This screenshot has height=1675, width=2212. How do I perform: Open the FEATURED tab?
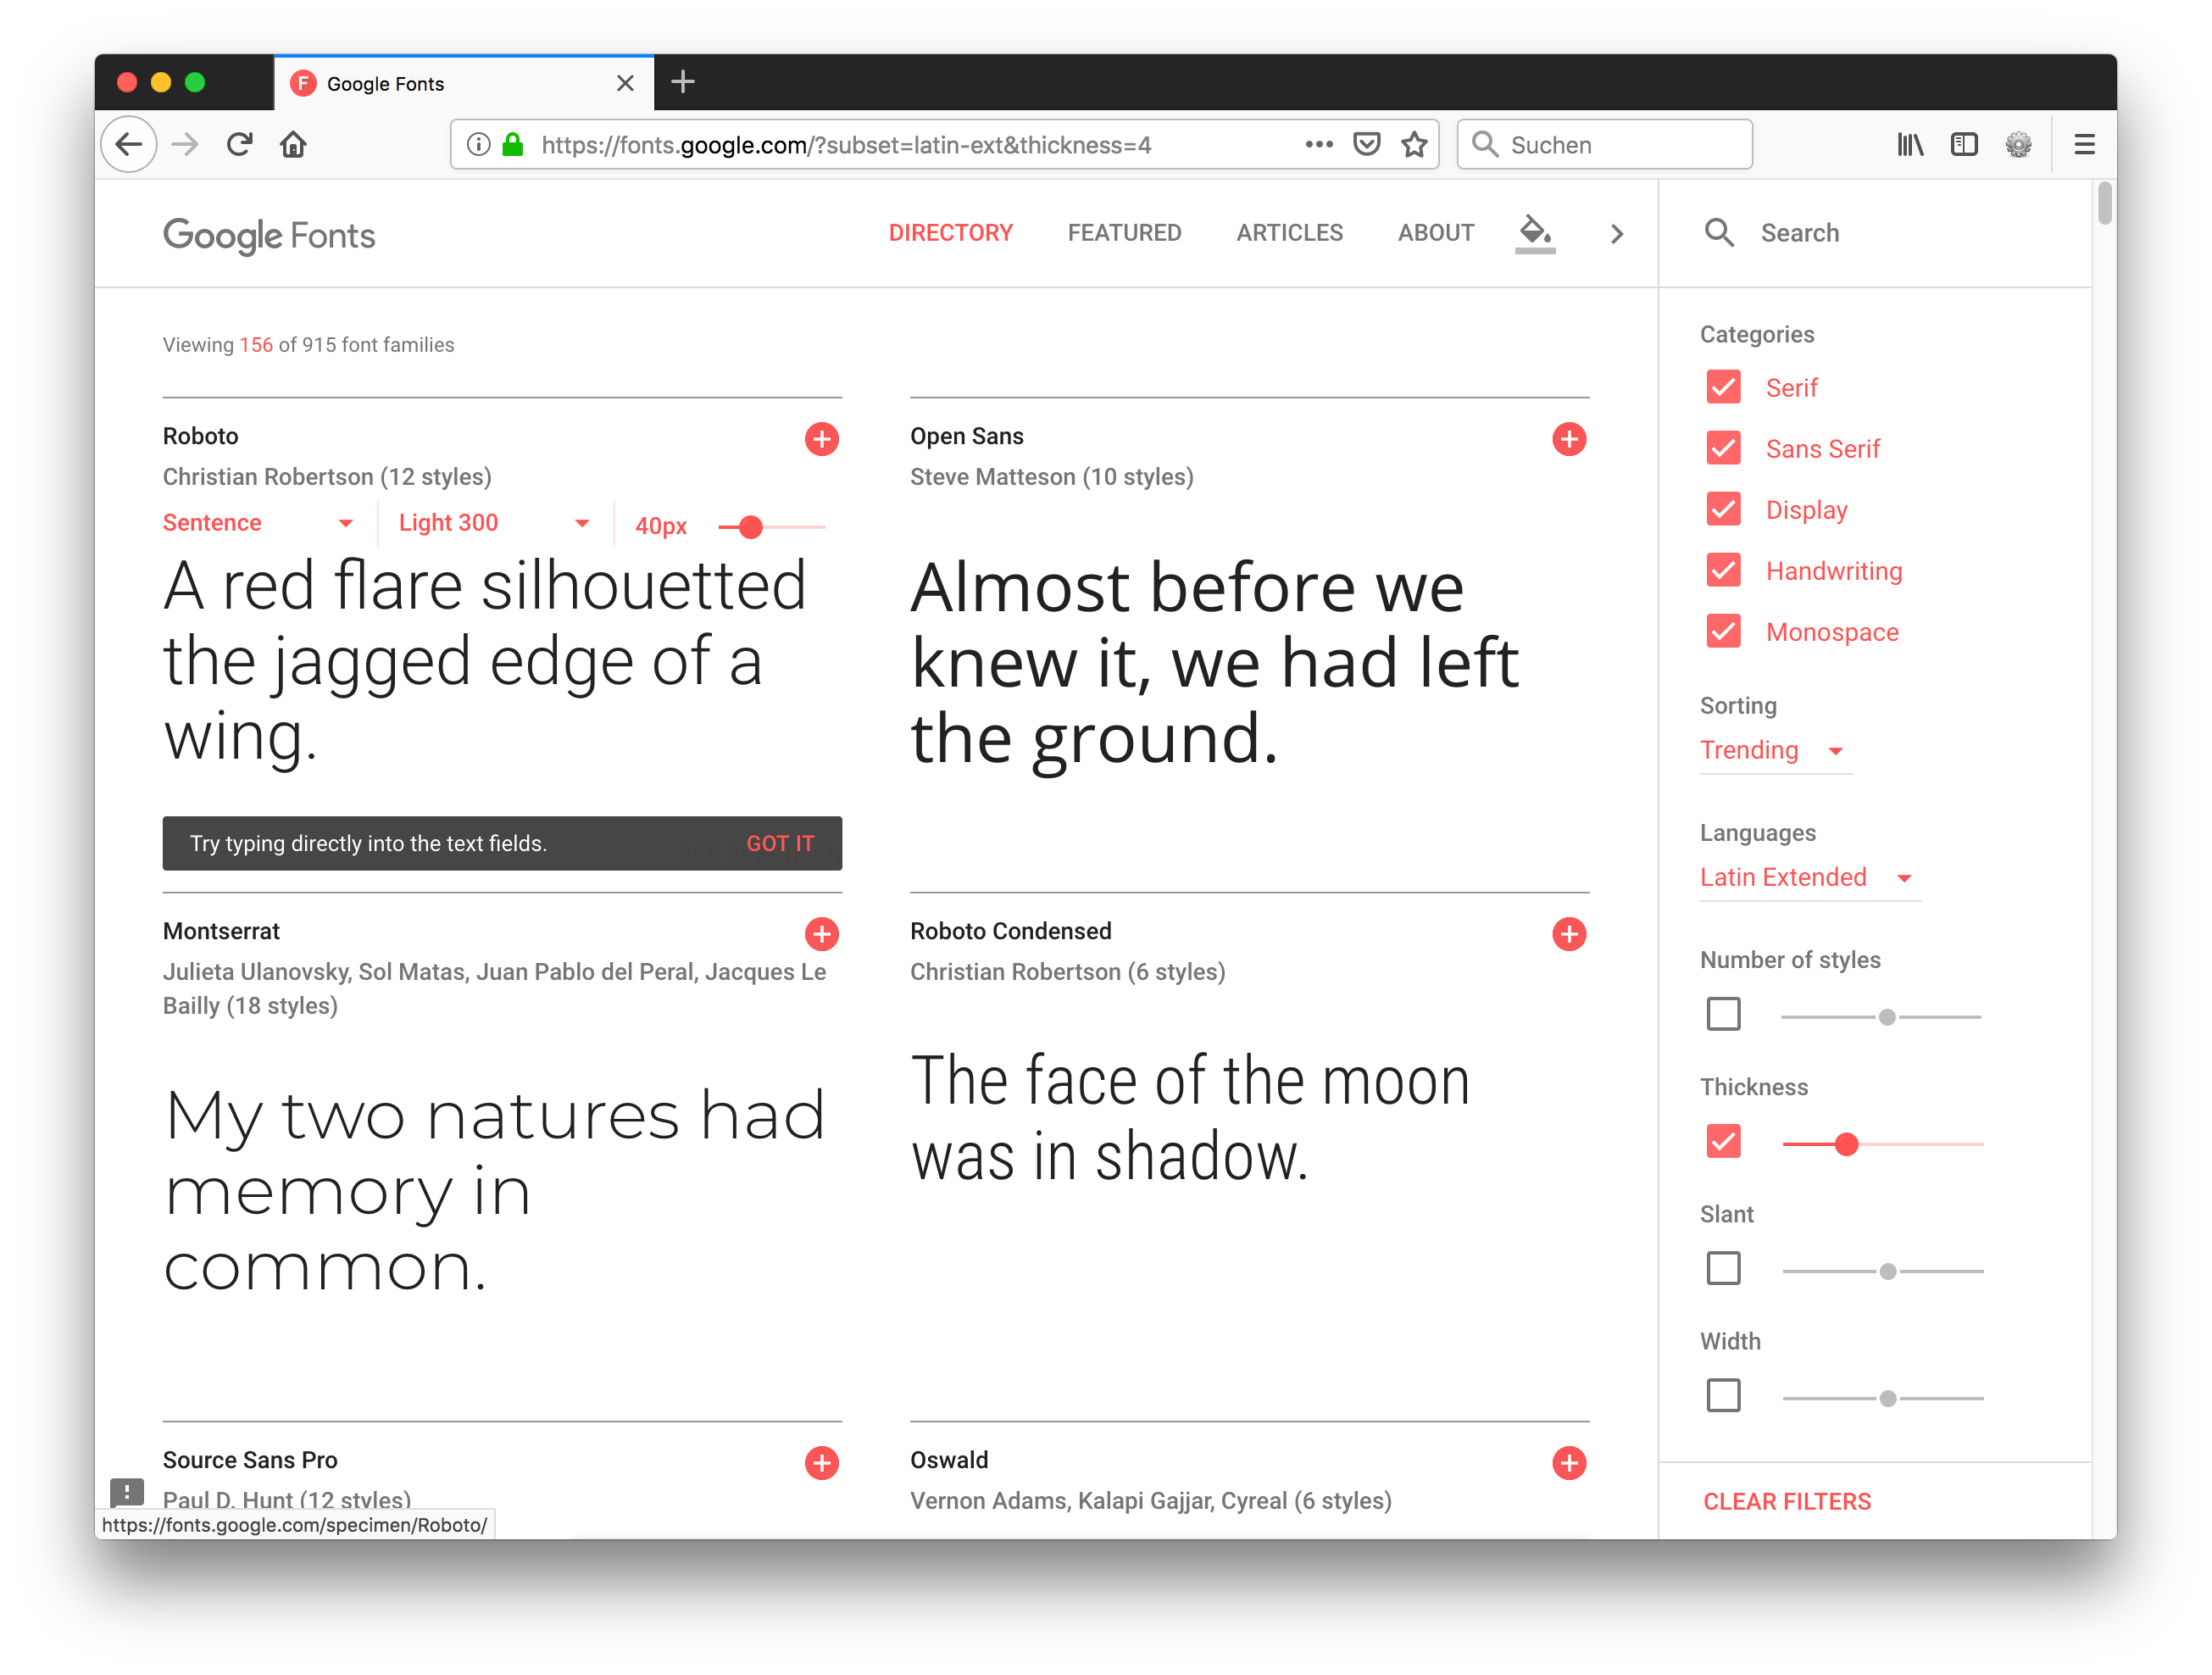pyautogui.click(x=1124, y=233)
